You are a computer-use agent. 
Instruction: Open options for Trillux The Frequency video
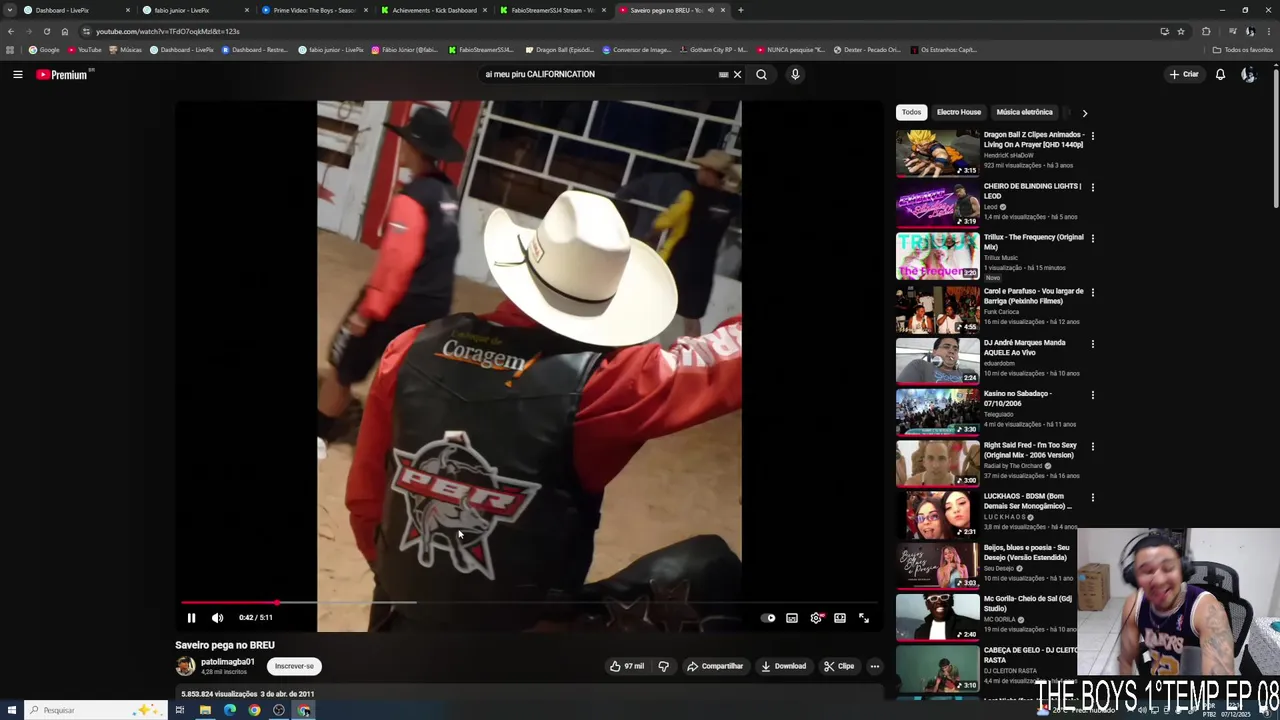(x=1092, y=238)
